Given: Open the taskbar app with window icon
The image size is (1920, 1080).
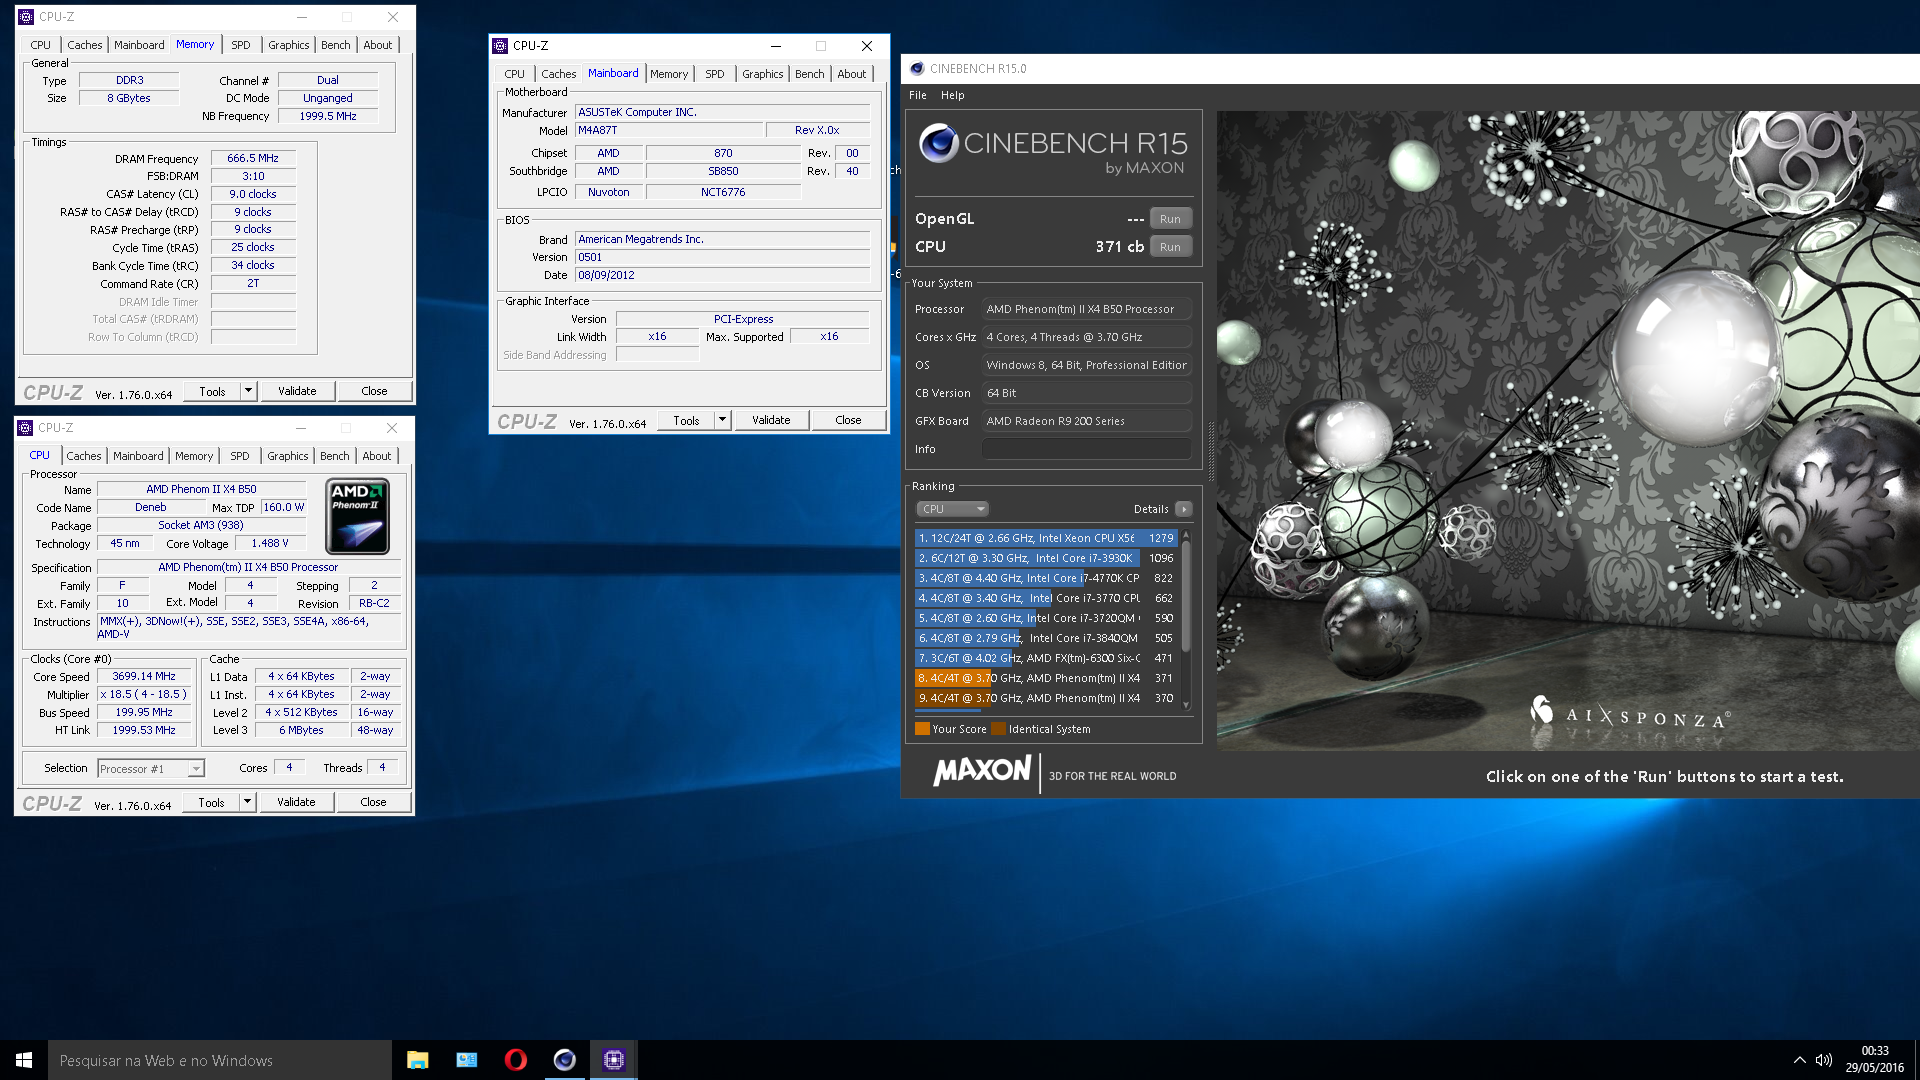Looking at the screenshot, I should pyautogui.click(x=467, y=1060).
